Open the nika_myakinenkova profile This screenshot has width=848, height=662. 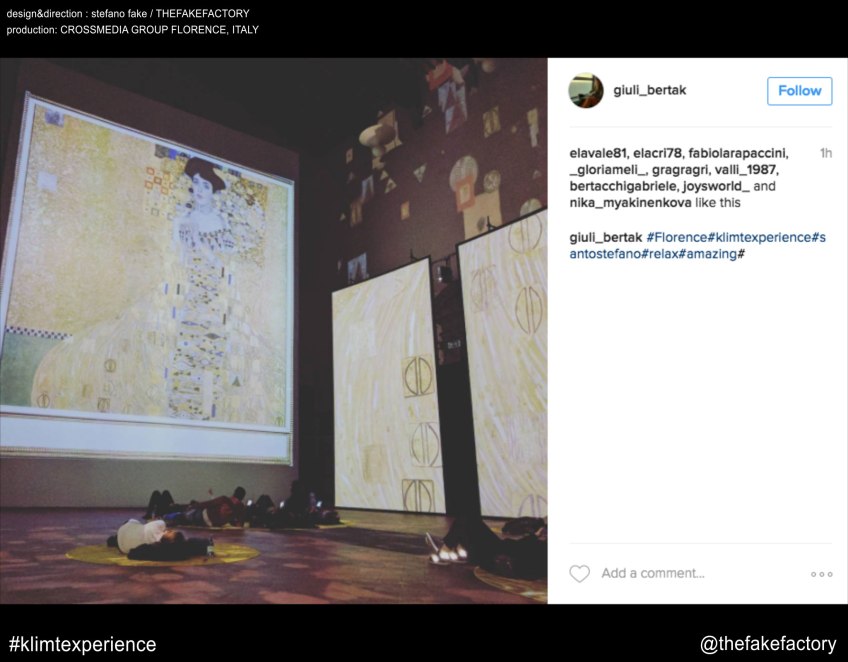629,203
